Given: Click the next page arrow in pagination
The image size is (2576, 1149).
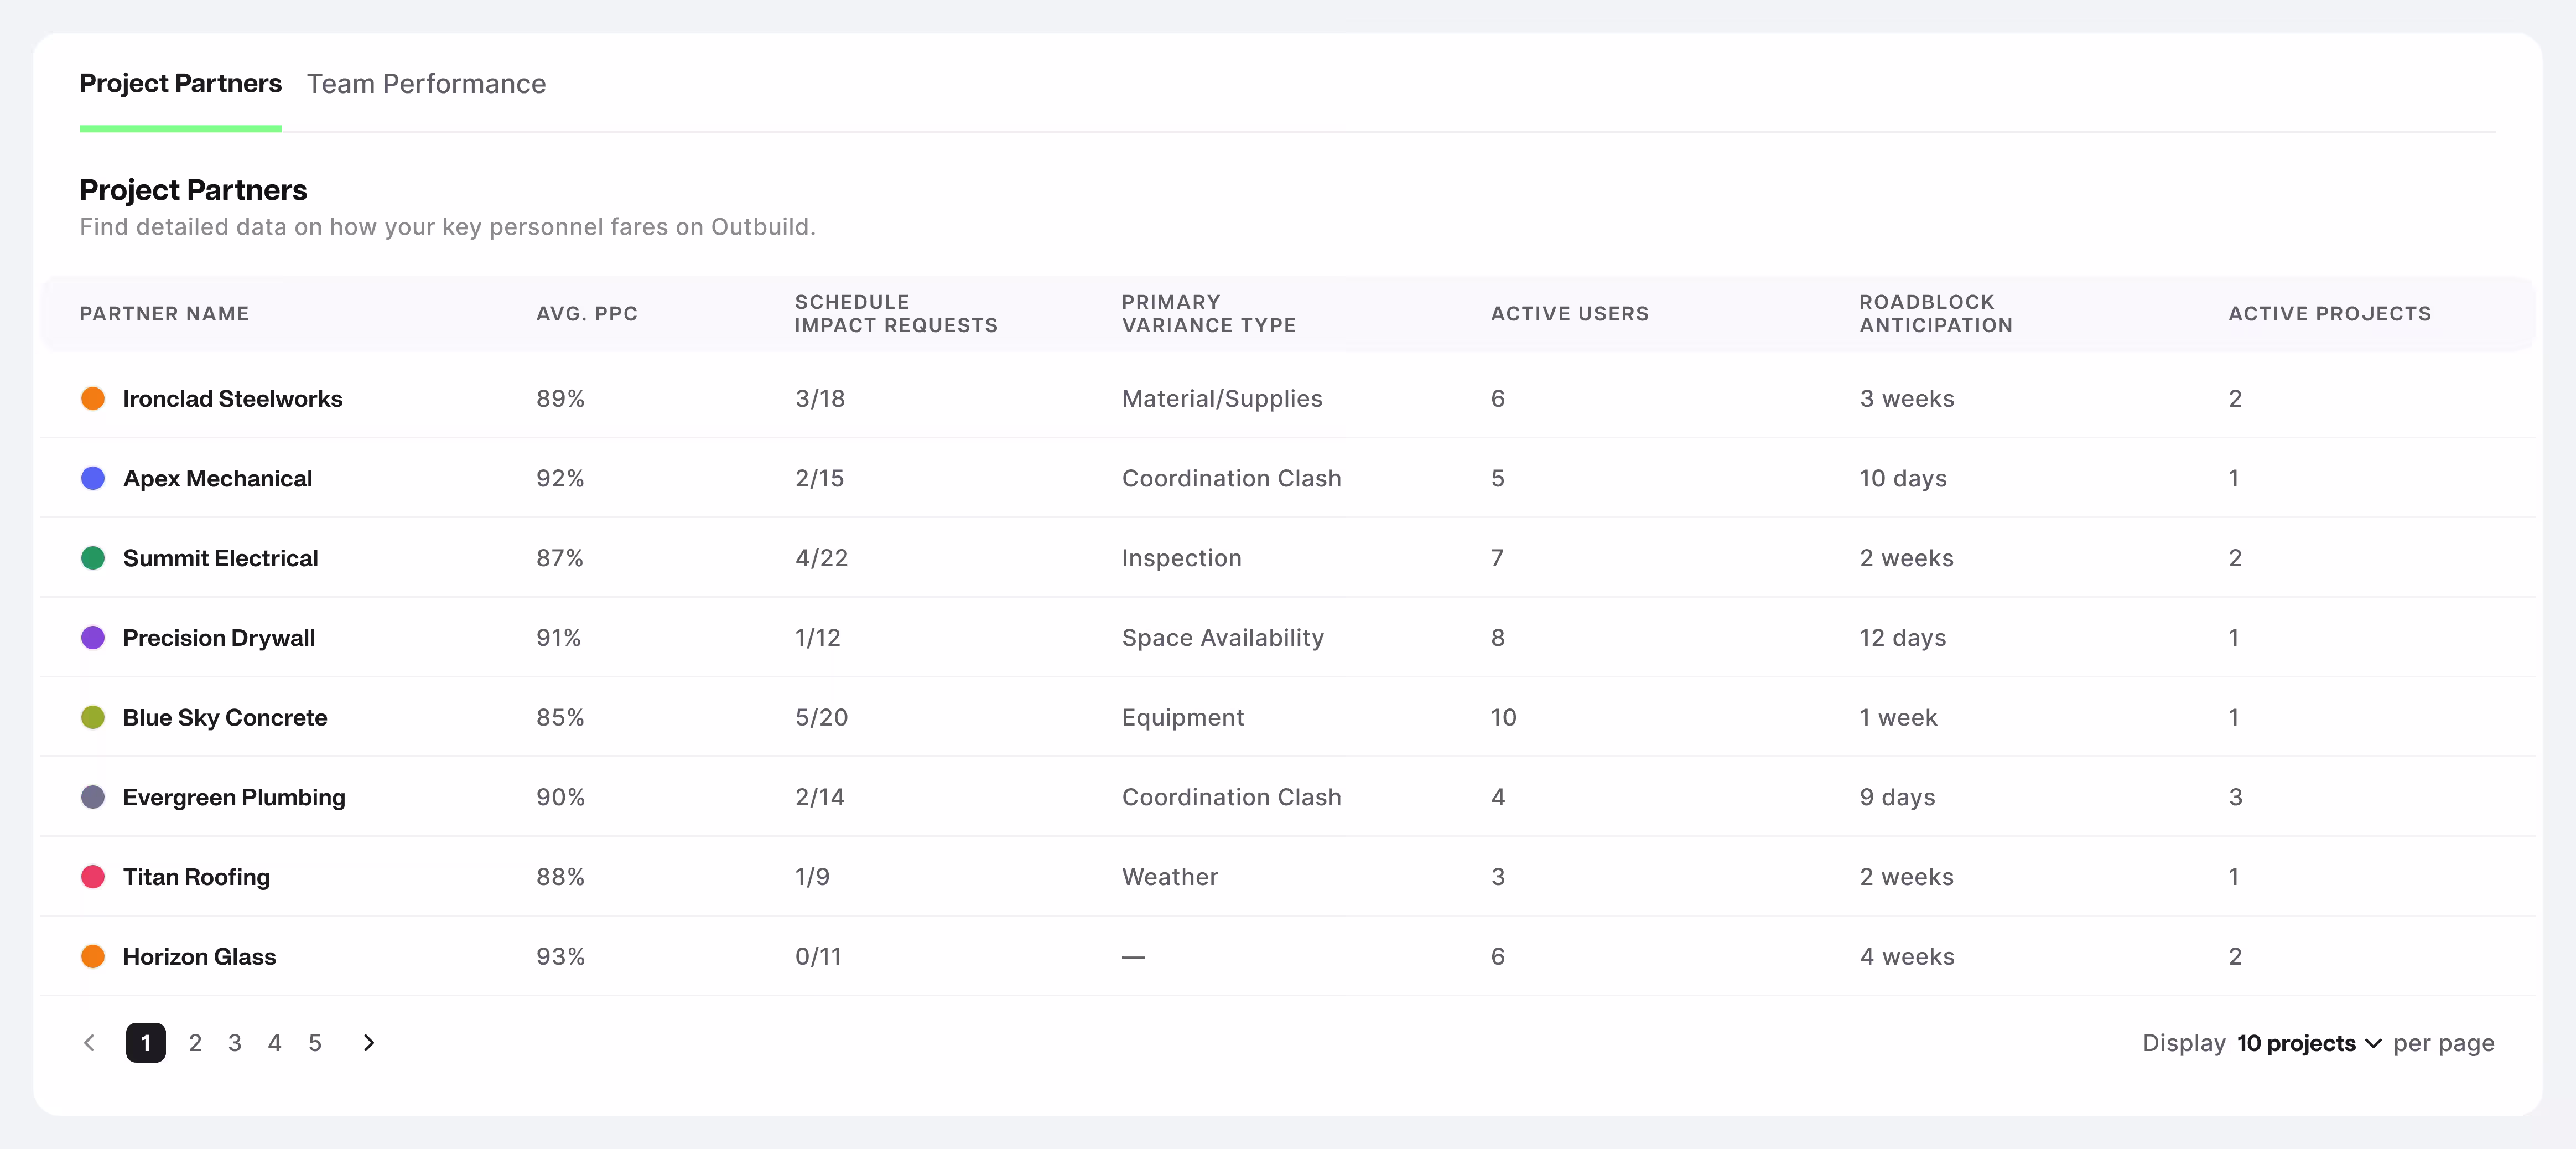Looking at the screenshot, I should [x=368, y=1043].
